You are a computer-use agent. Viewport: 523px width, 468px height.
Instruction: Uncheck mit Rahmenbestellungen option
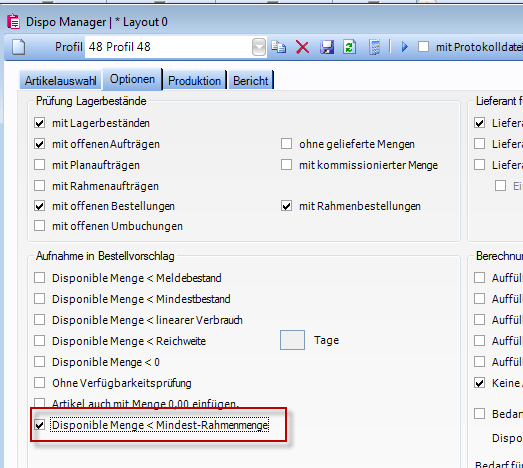pyautogui.click(x=287, y=206)
